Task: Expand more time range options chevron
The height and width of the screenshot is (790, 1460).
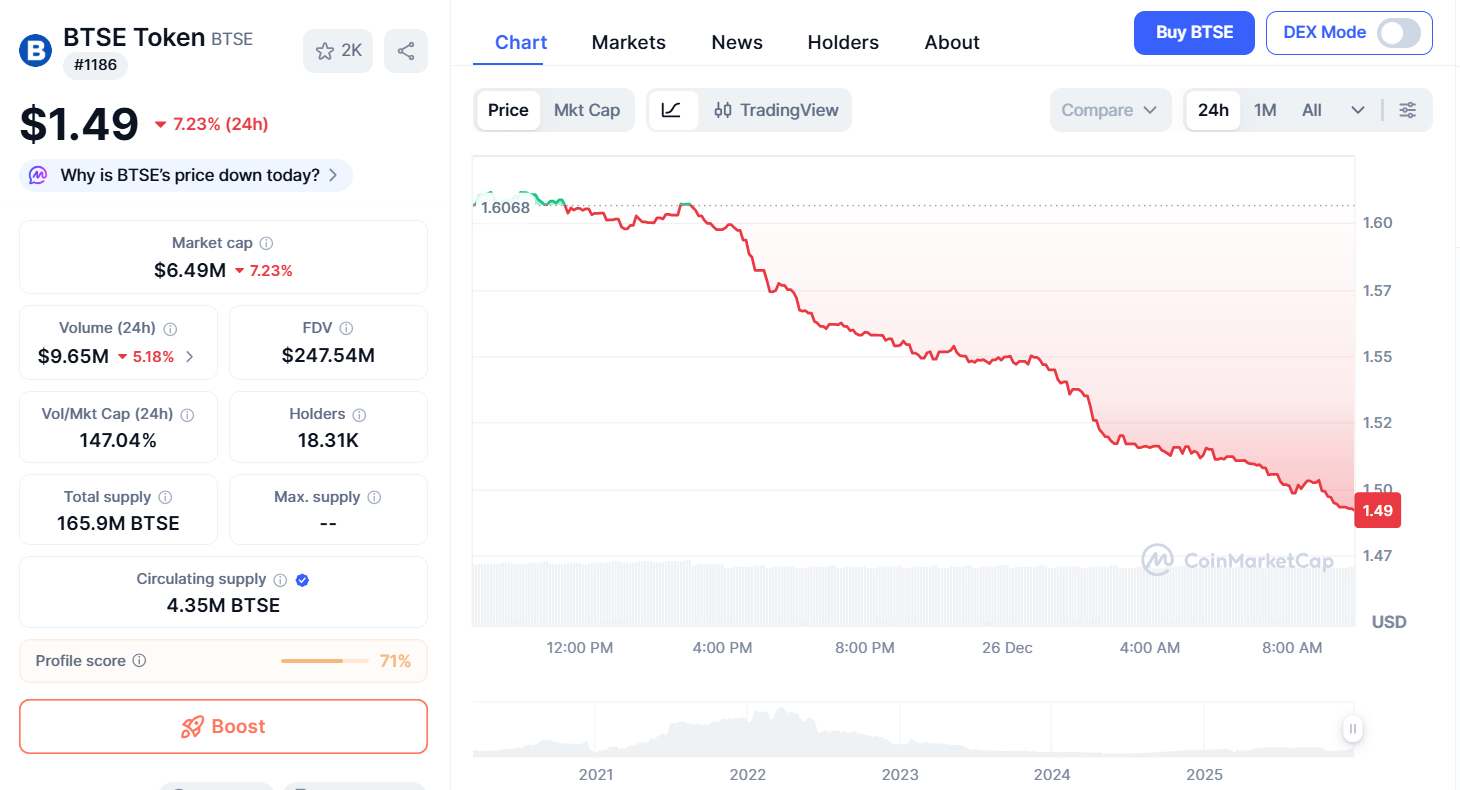Action: [x=1357, y=110]
